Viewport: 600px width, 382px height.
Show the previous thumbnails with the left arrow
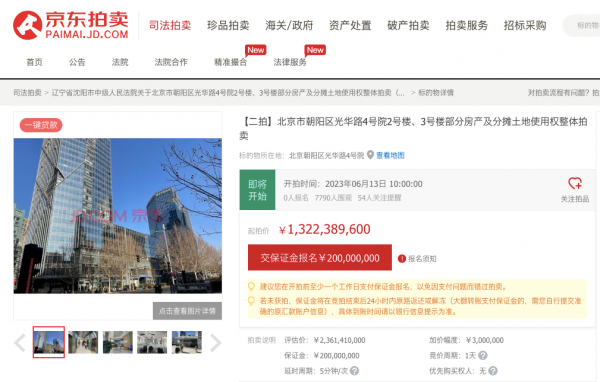[x=20, y=343]
